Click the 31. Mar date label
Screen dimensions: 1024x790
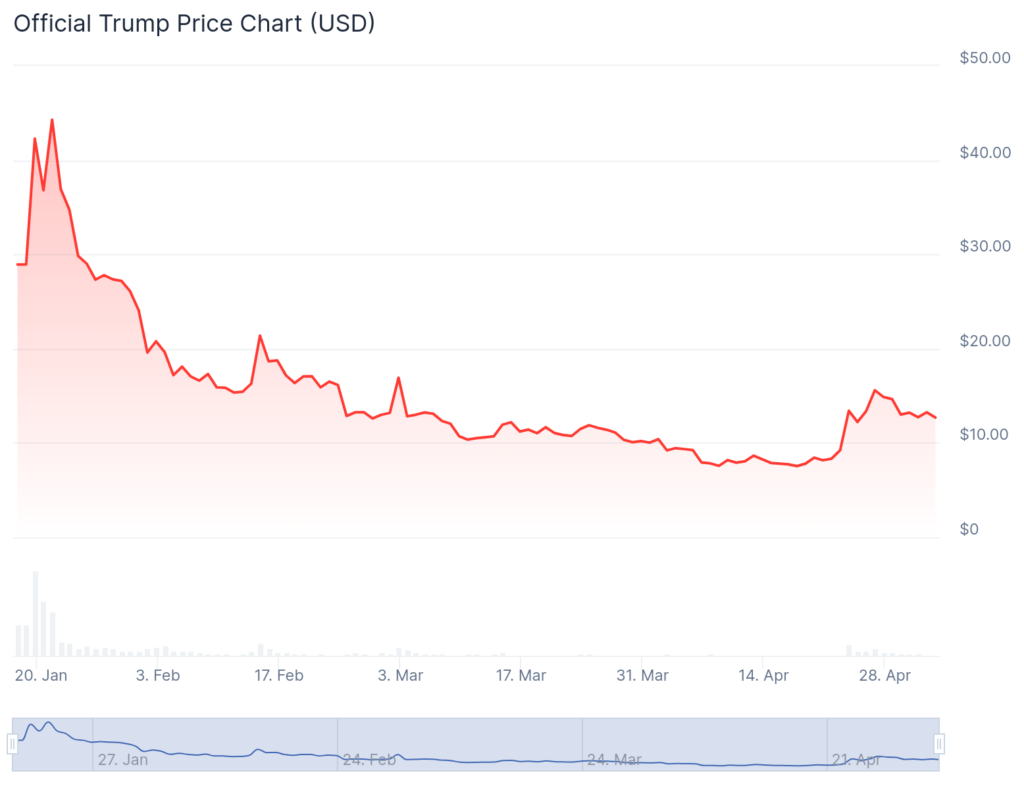(643, 675)
